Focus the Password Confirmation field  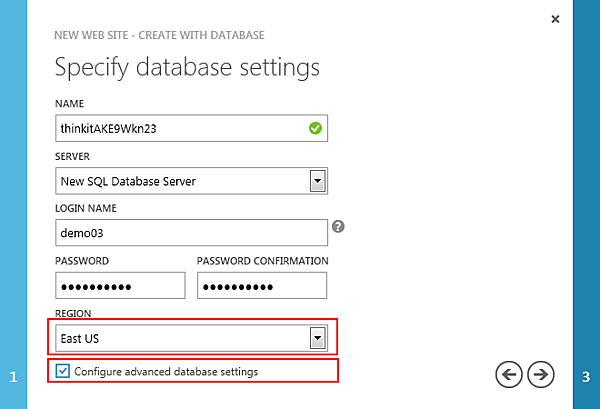262,285
